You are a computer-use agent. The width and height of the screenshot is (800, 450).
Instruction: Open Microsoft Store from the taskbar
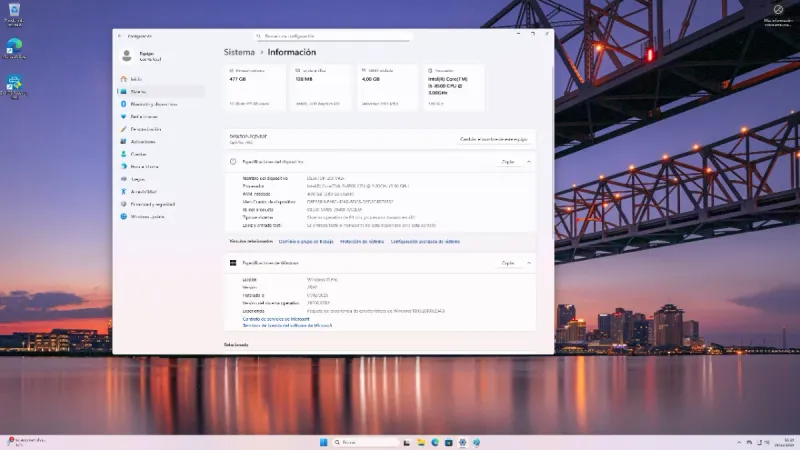(x=448, y=442)
